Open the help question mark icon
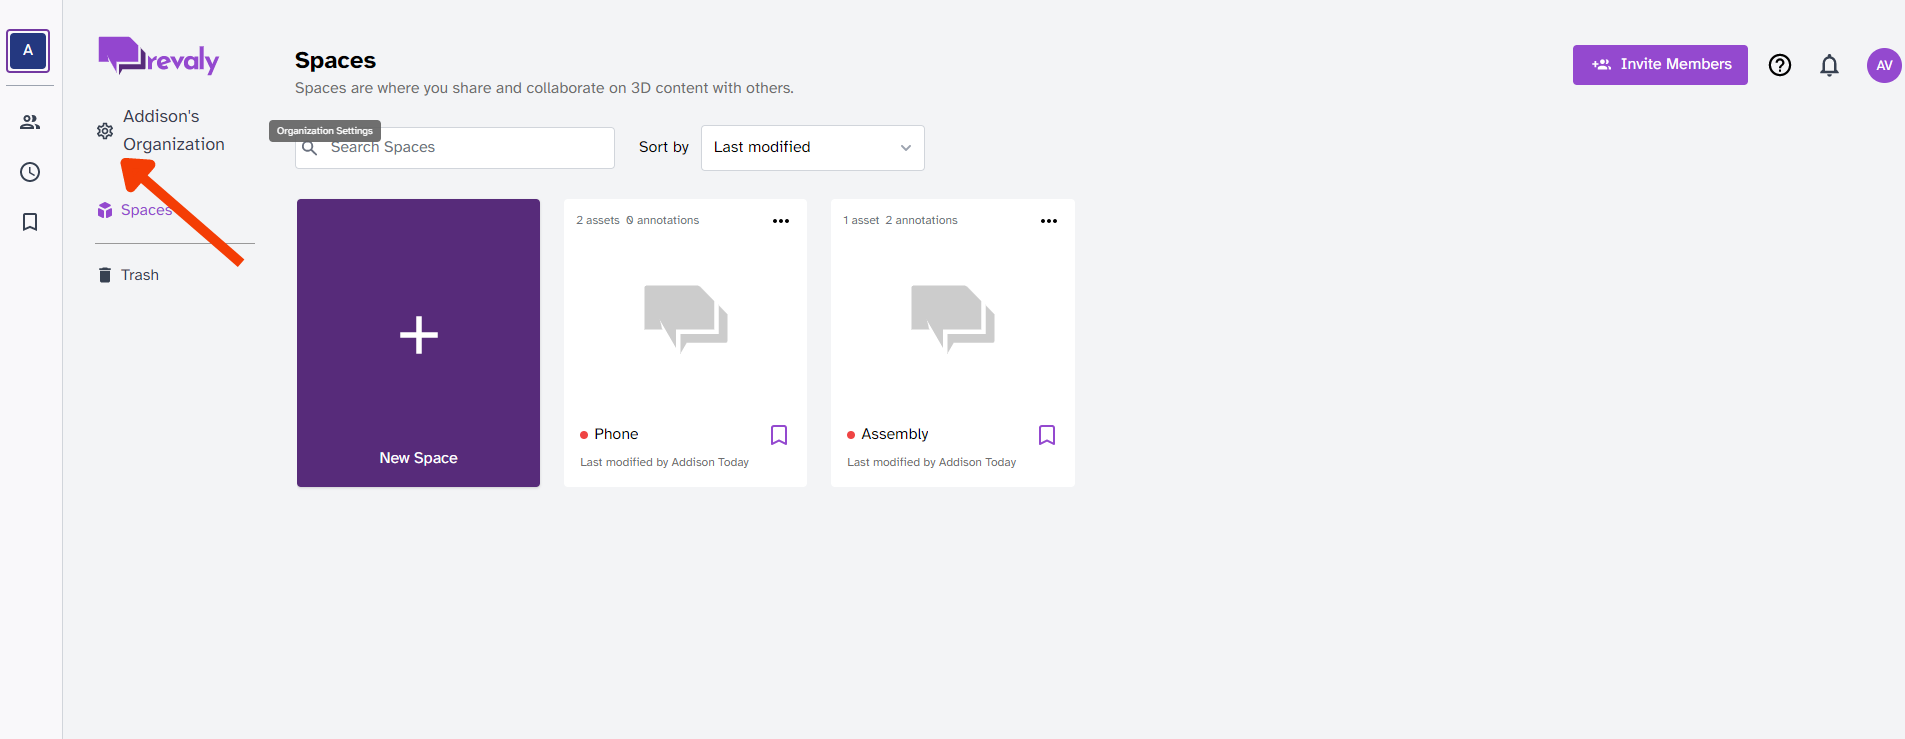This screenshot has height=739, width=1905. (x=1780, y=65)
